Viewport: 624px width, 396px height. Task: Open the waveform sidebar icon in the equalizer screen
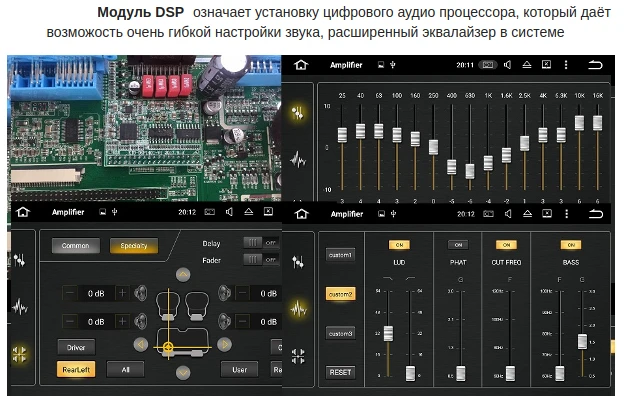click(298, 160)
